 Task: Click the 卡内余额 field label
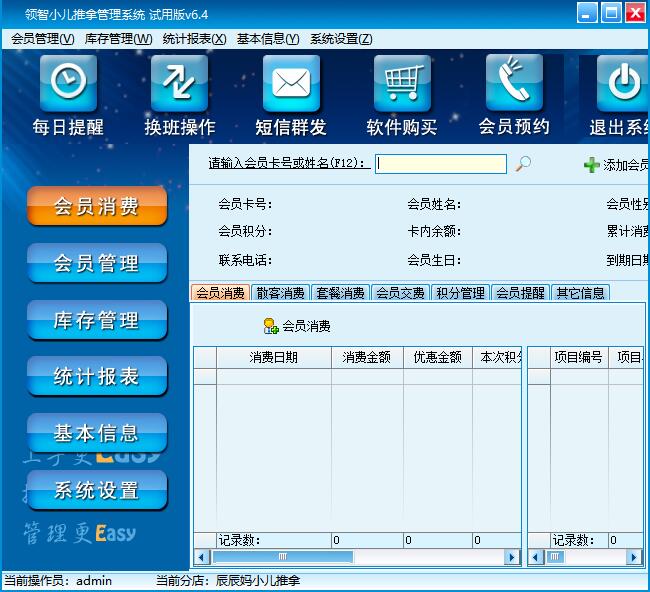[434, 231]
